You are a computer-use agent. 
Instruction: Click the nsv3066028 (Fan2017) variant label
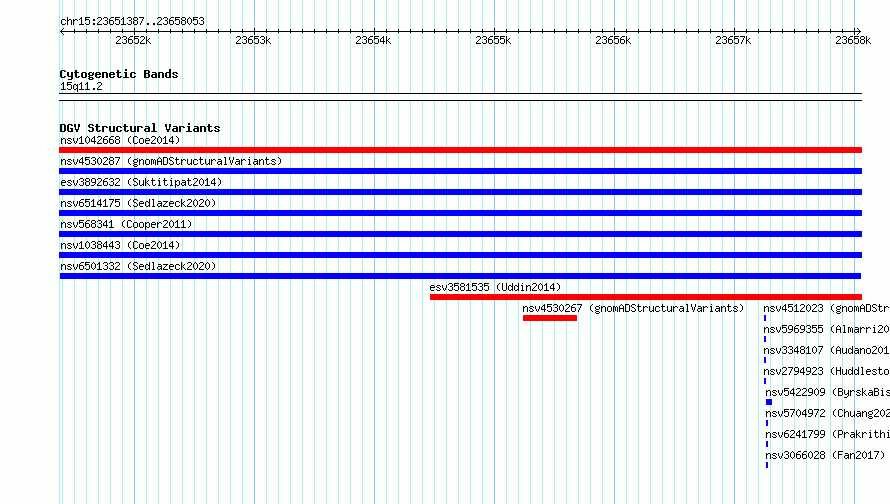click(x=825, y=455)
